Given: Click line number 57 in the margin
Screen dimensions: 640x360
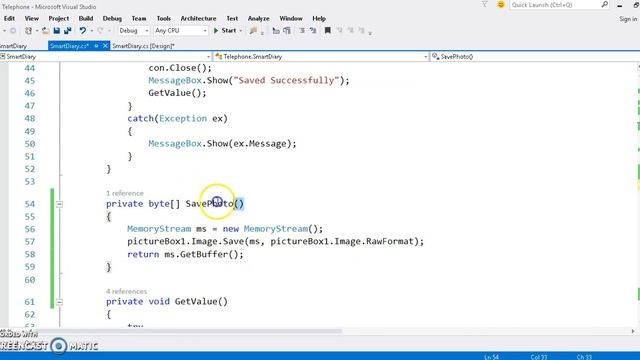Looking at the screenshot, I should (30, 242).
